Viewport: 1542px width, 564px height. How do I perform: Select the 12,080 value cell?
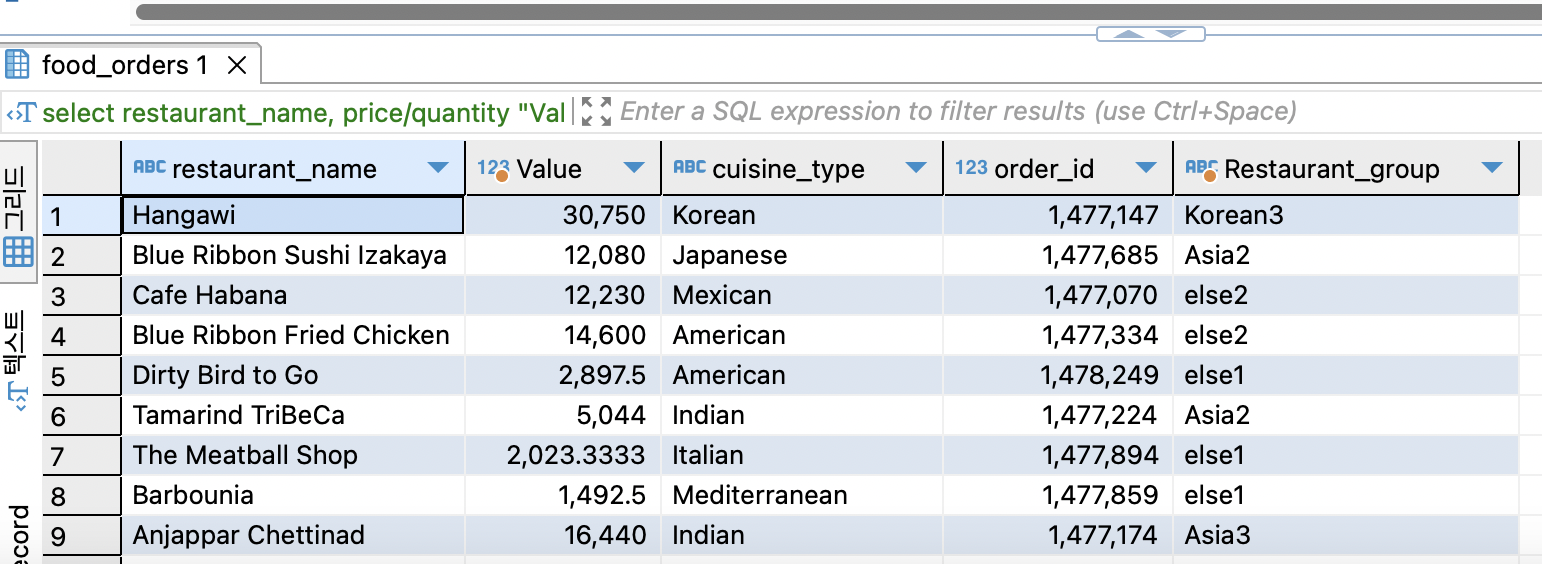563,255
